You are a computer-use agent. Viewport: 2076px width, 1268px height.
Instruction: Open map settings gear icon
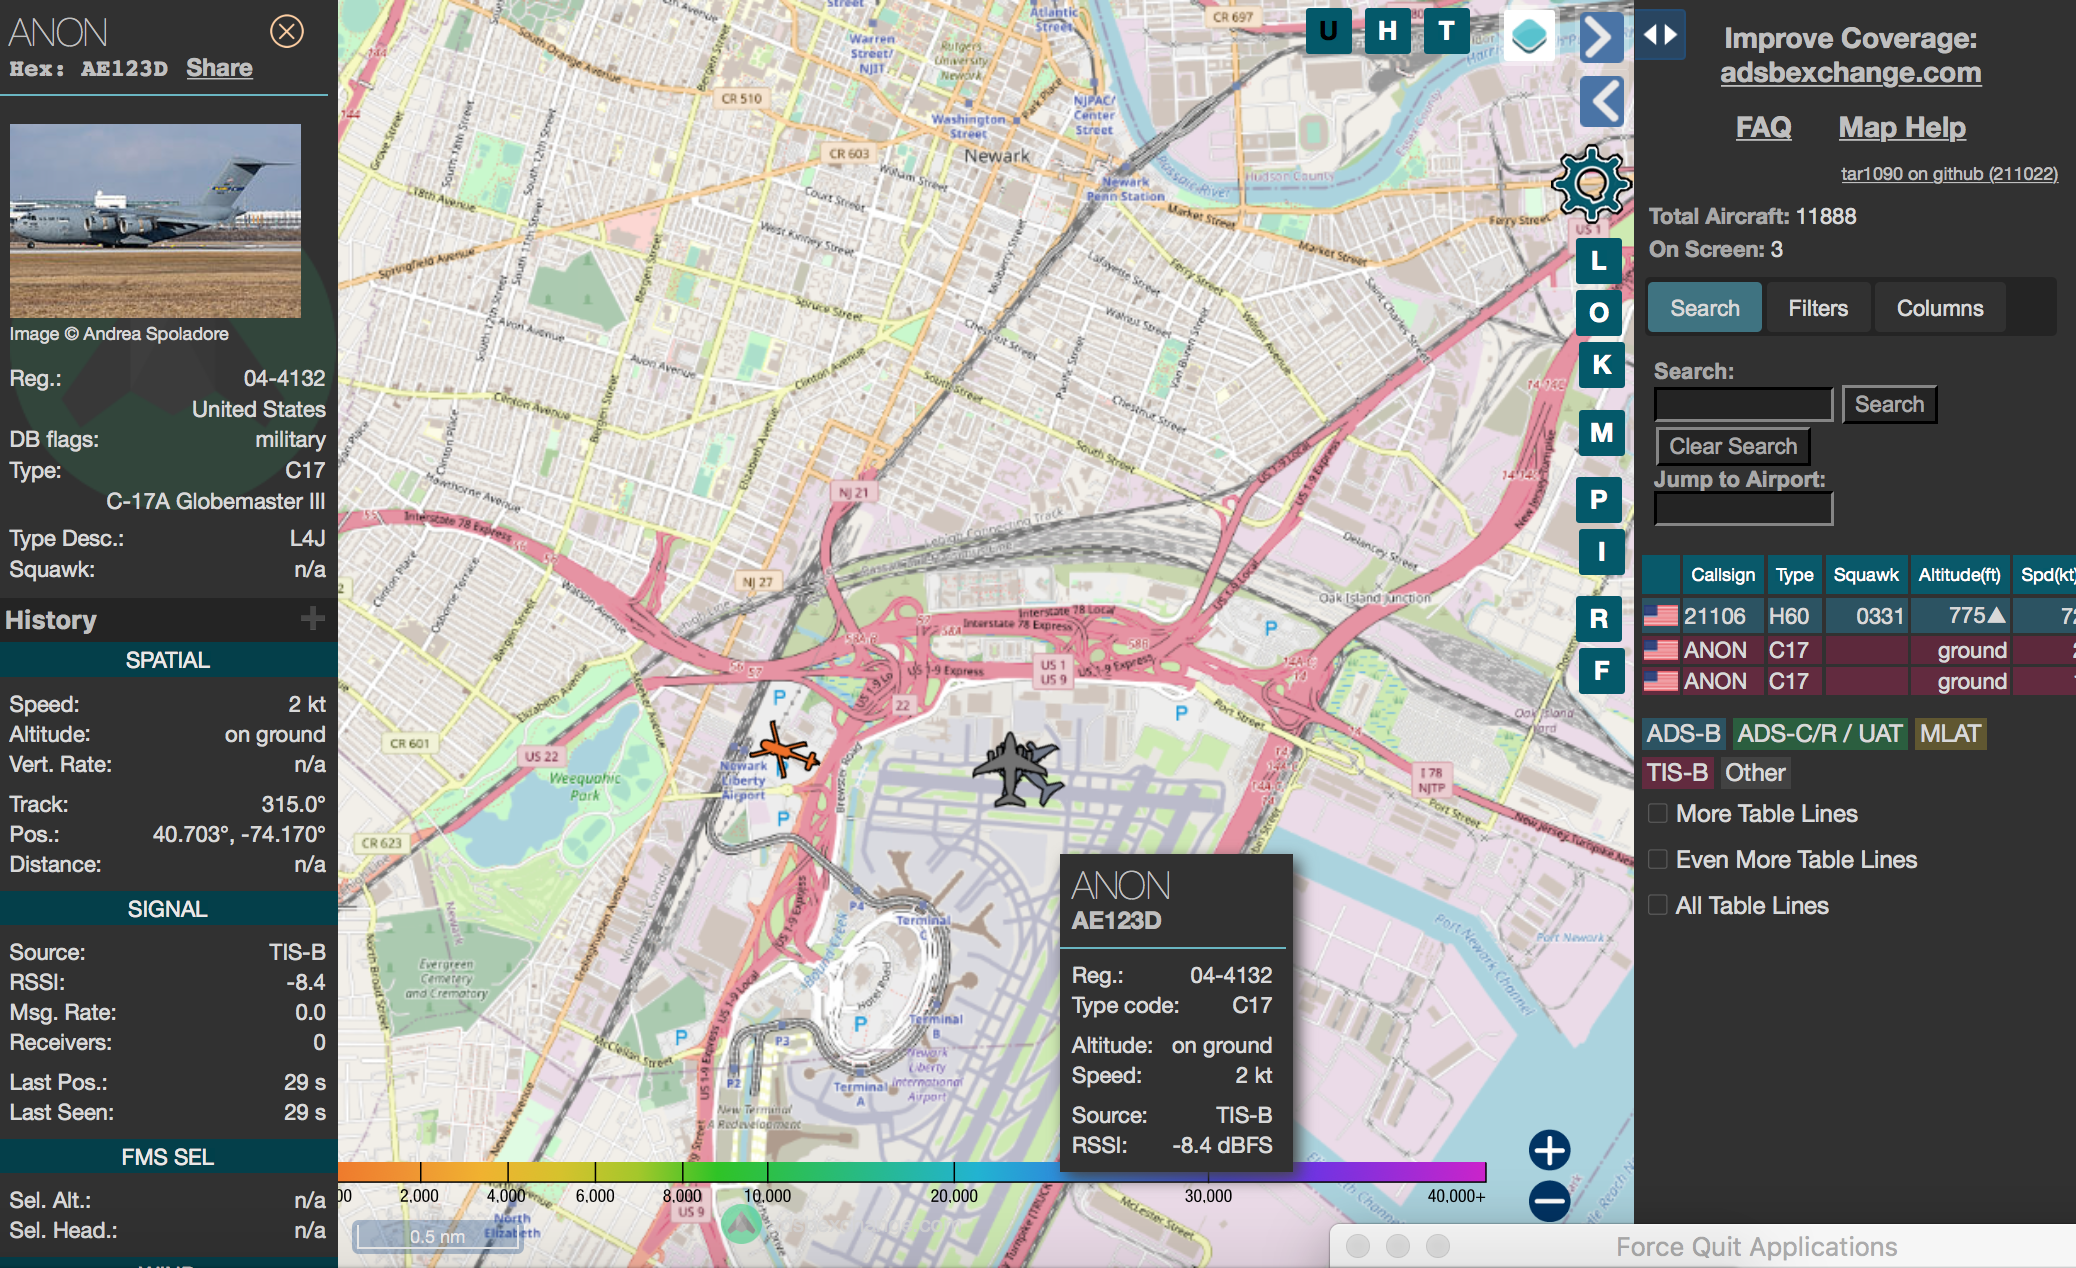(x=1591, y=183)
